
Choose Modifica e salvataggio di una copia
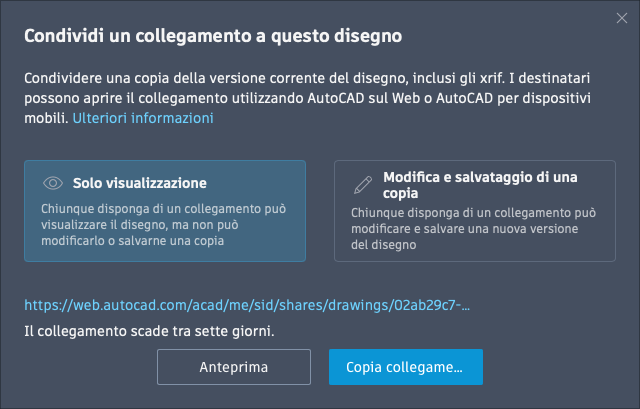pos(475,211)
